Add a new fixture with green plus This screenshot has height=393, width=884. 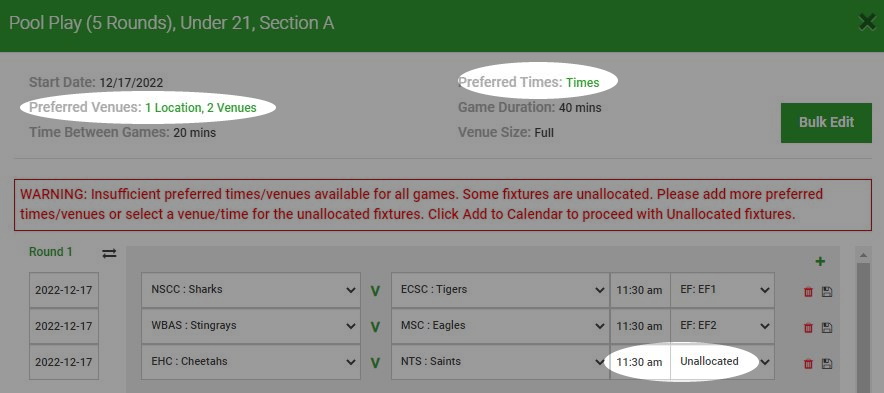(820, 261)
